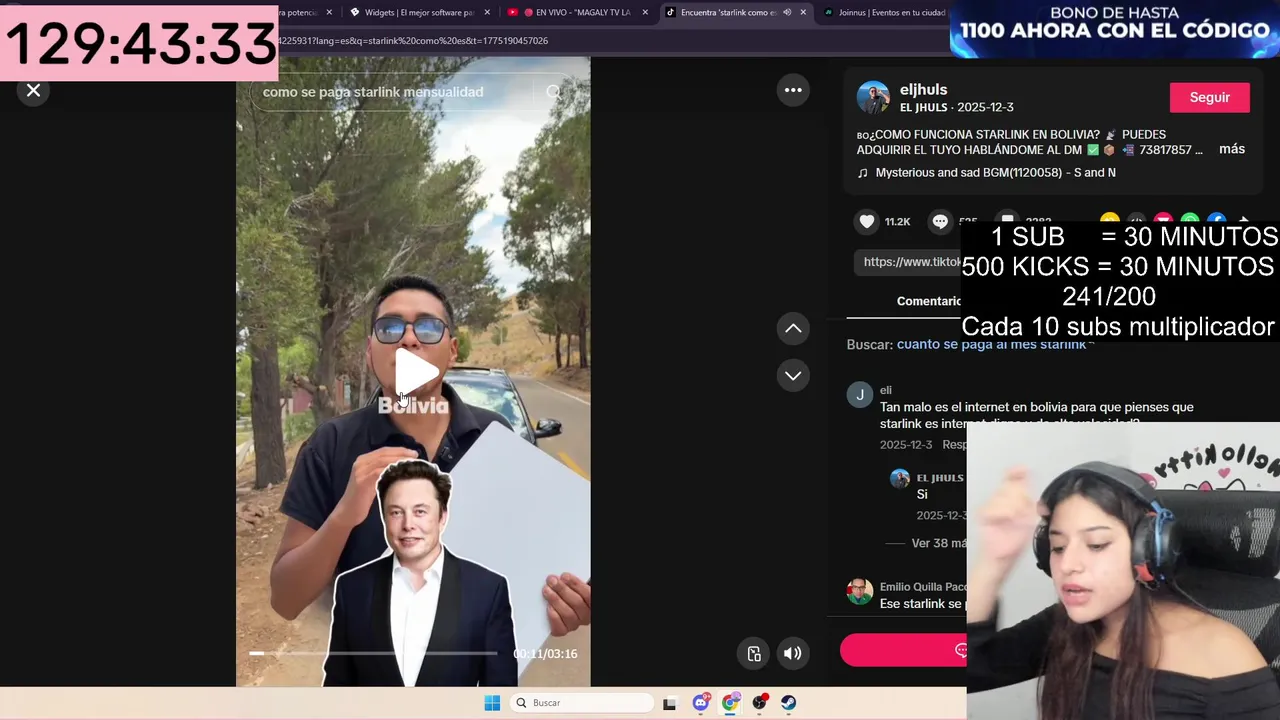The width and height of the screenshot is (1280, 720).
Task: Toggle the floating mini player icon
Action: click(x=754, y=653)
